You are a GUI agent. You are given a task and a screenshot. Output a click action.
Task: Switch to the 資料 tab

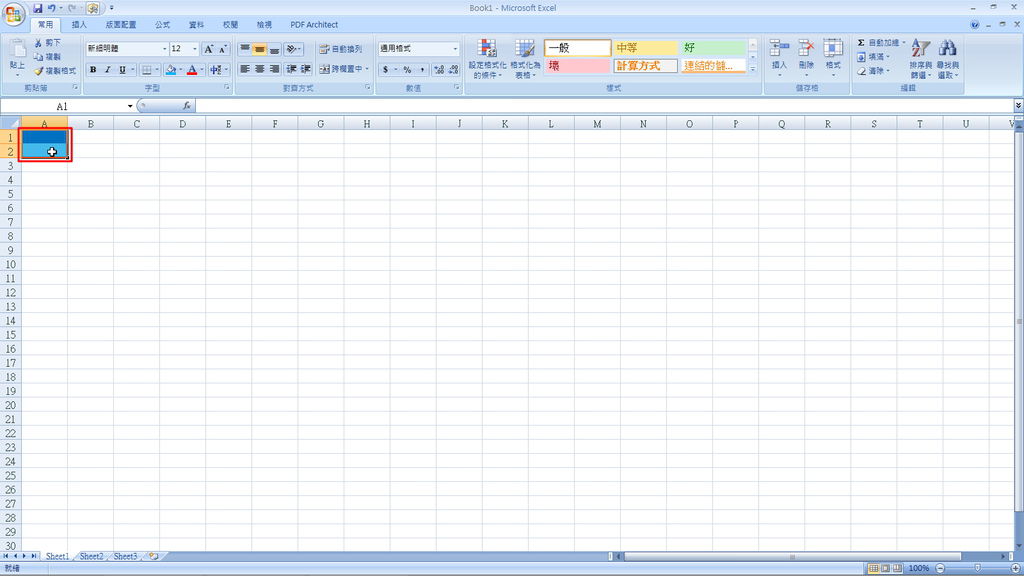tap(197, 25)
